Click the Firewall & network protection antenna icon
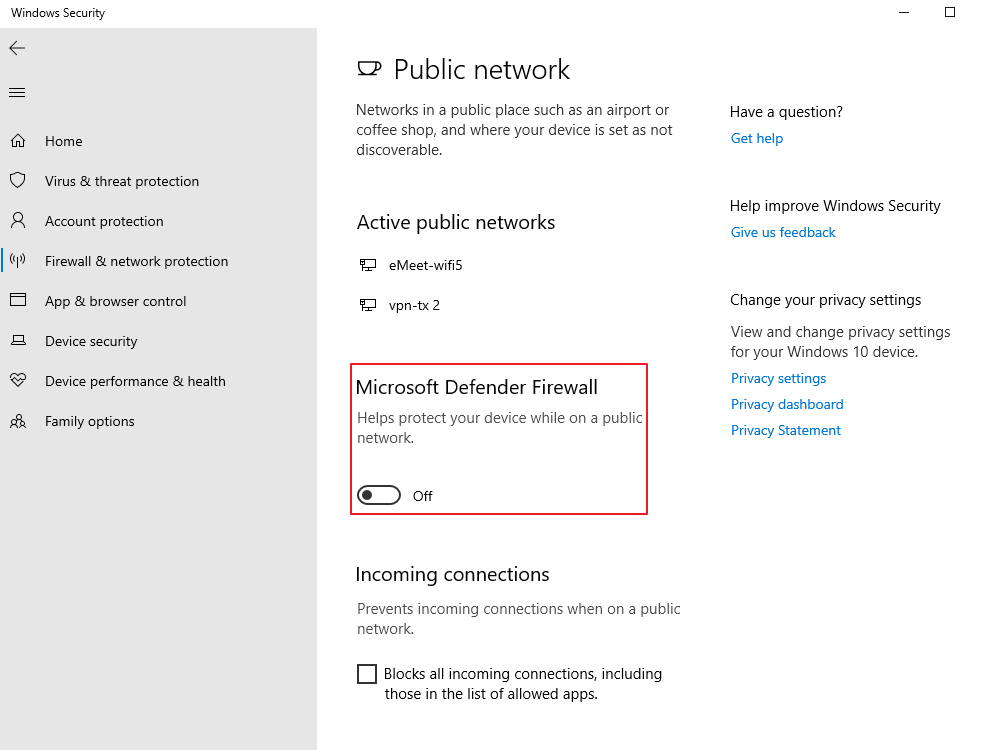The height and width of the screenshot is (750, 988). click(x=18, y=261)
